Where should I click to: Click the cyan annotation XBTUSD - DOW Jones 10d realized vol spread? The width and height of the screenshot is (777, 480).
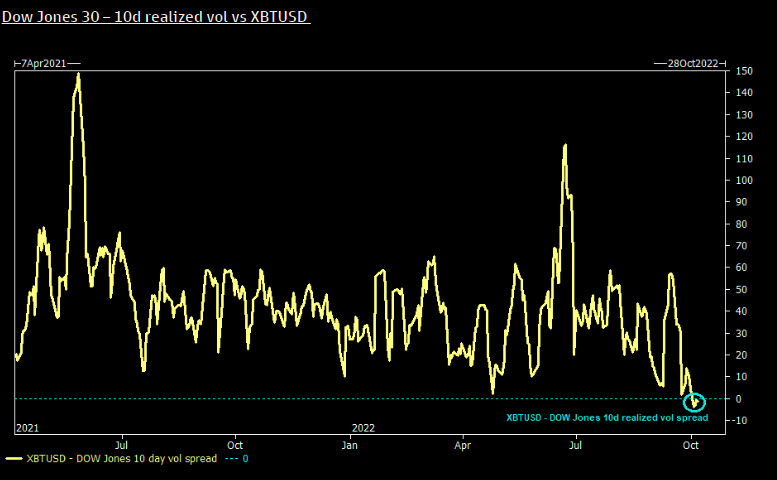[x=607, y=418]
